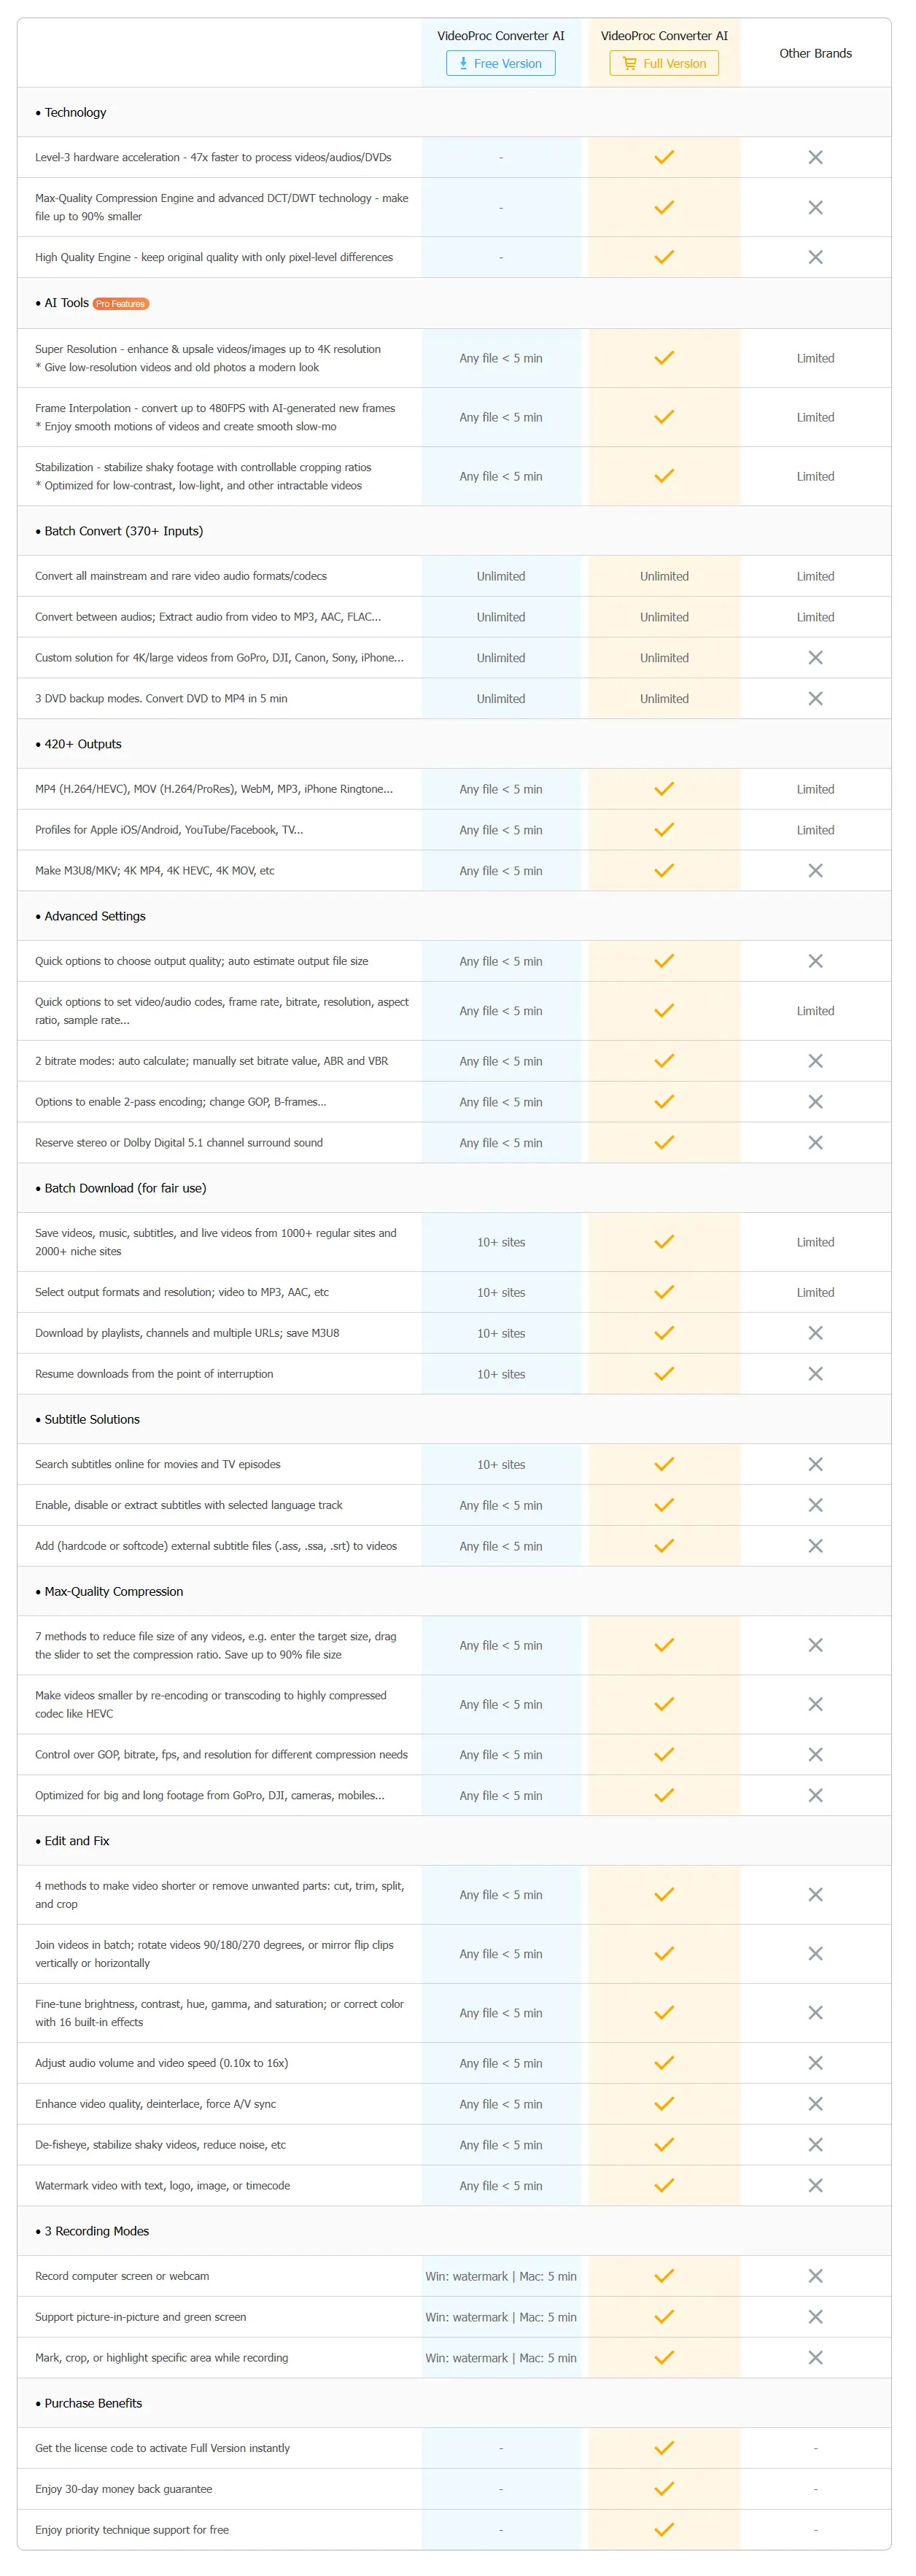Click the shopping cart icon in Full Version
Screen dimensions: 916x2576
tap(629, 63)
